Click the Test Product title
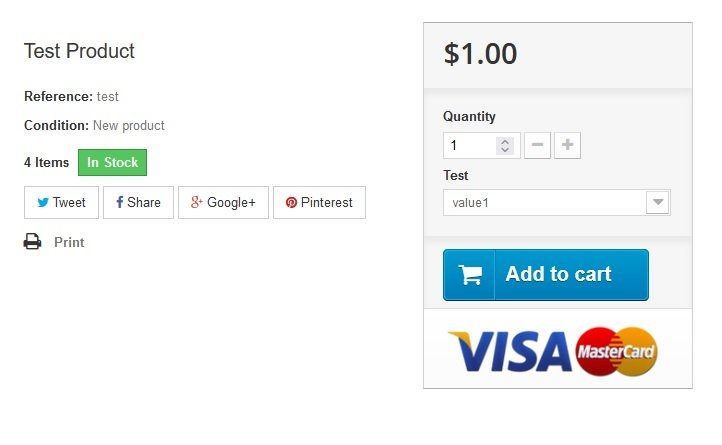The image size is (722, 445). [x=79, y=51]
